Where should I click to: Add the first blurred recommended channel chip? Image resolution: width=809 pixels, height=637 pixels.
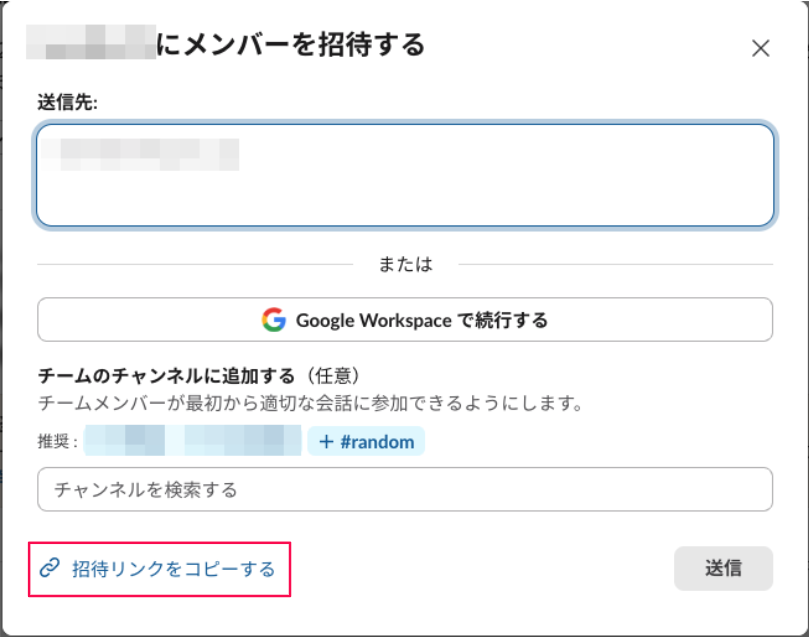(124, 441)
